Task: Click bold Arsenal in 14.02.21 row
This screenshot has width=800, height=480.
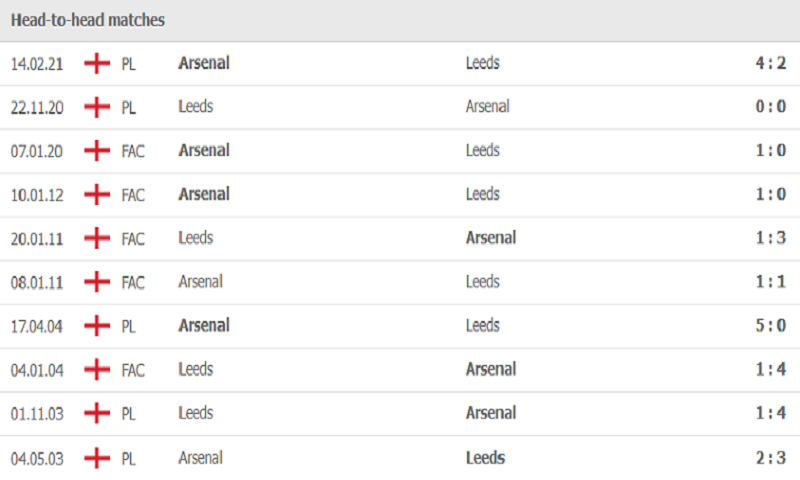Action: pos(204,63)
